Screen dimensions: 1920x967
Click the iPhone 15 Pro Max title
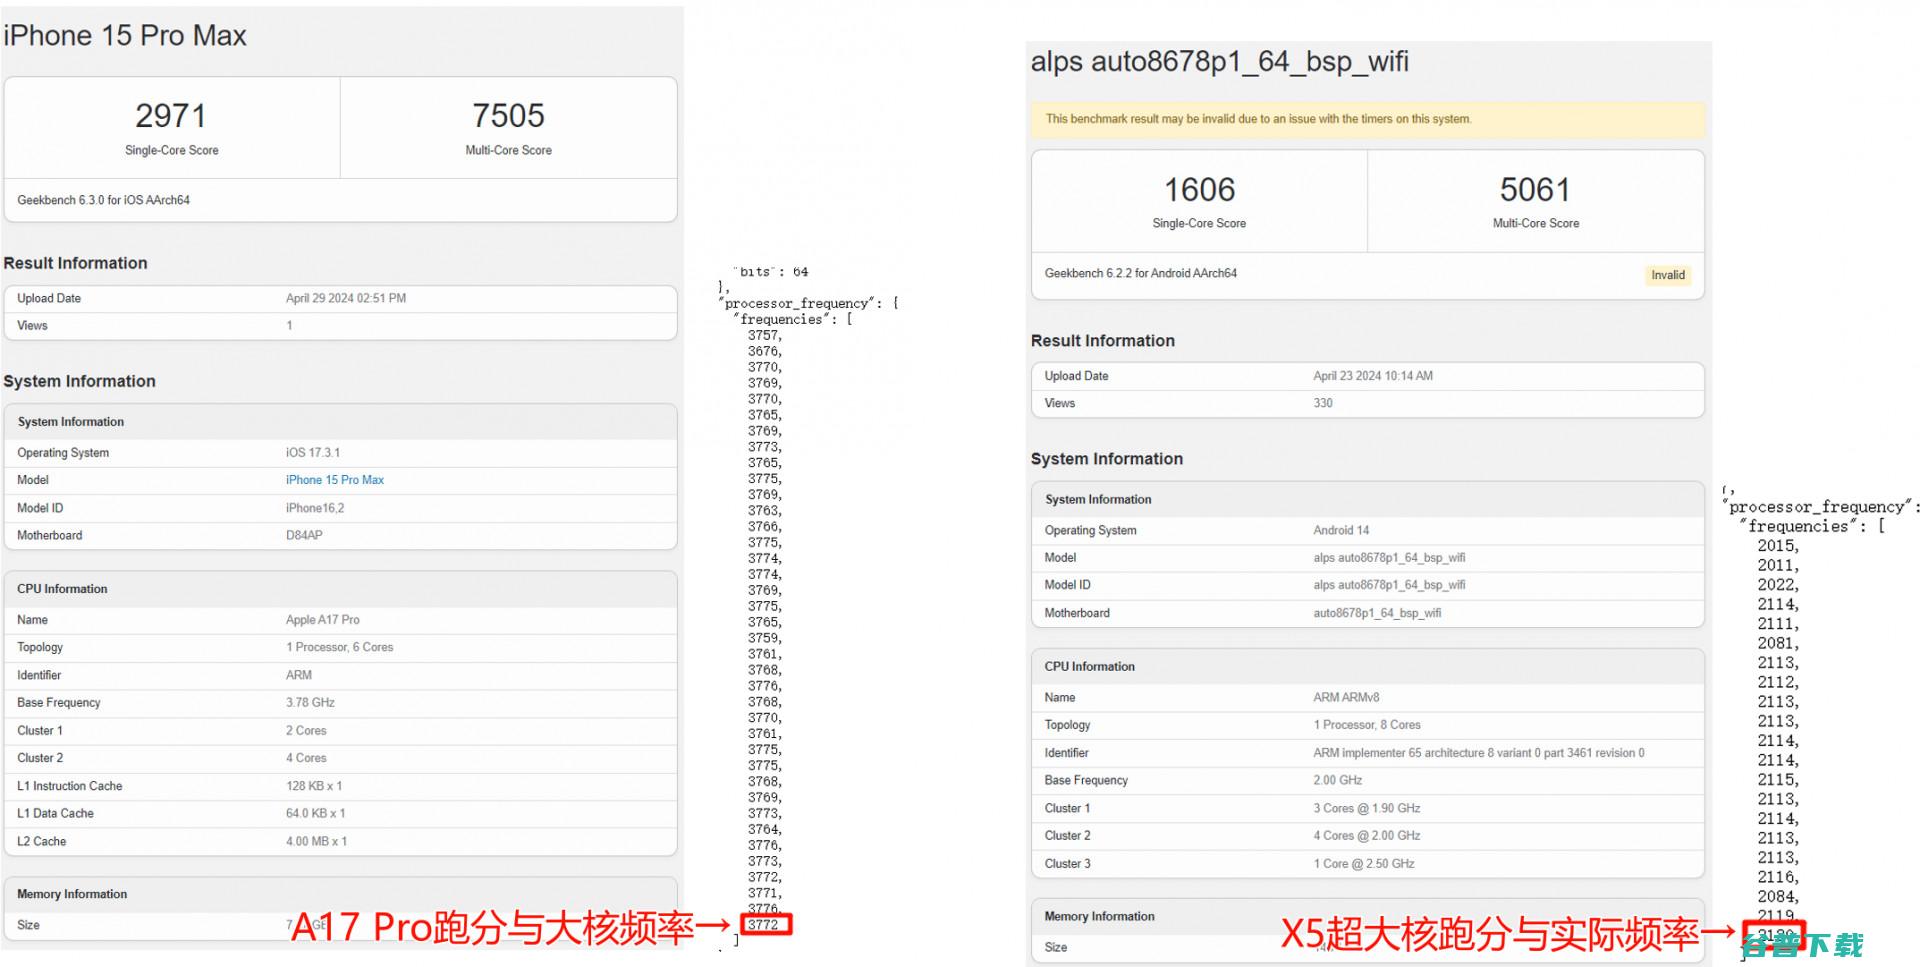(125, 36)
